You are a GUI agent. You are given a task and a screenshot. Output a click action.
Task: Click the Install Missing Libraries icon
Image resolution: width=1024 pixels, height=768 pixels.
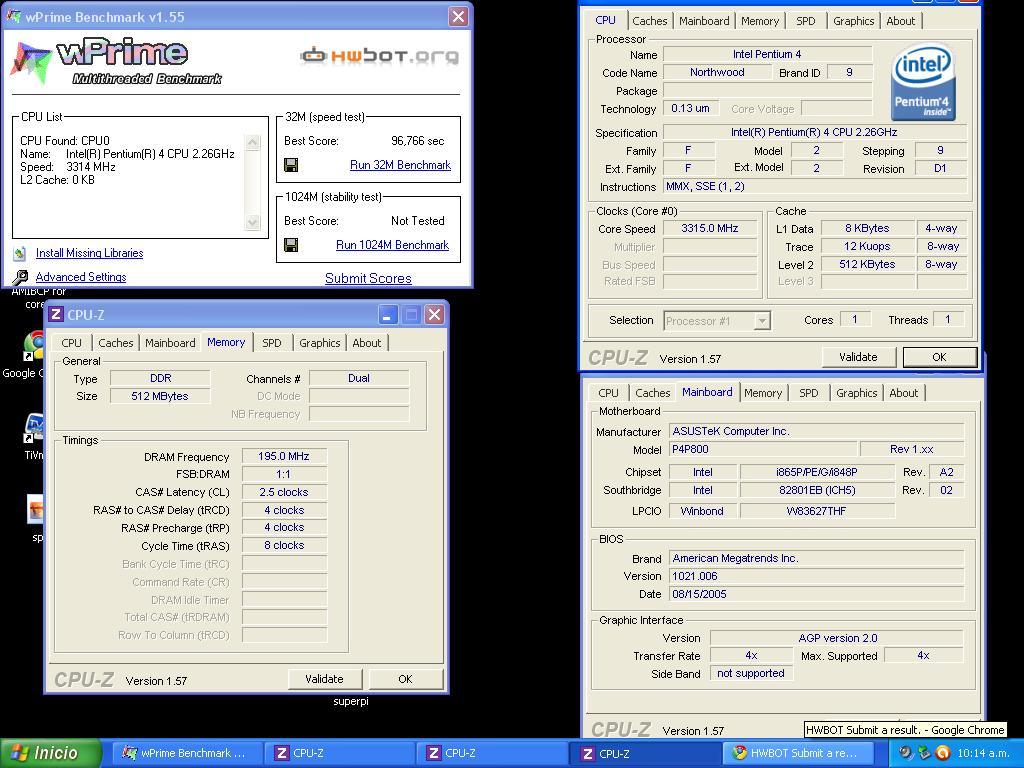(20, 253)
